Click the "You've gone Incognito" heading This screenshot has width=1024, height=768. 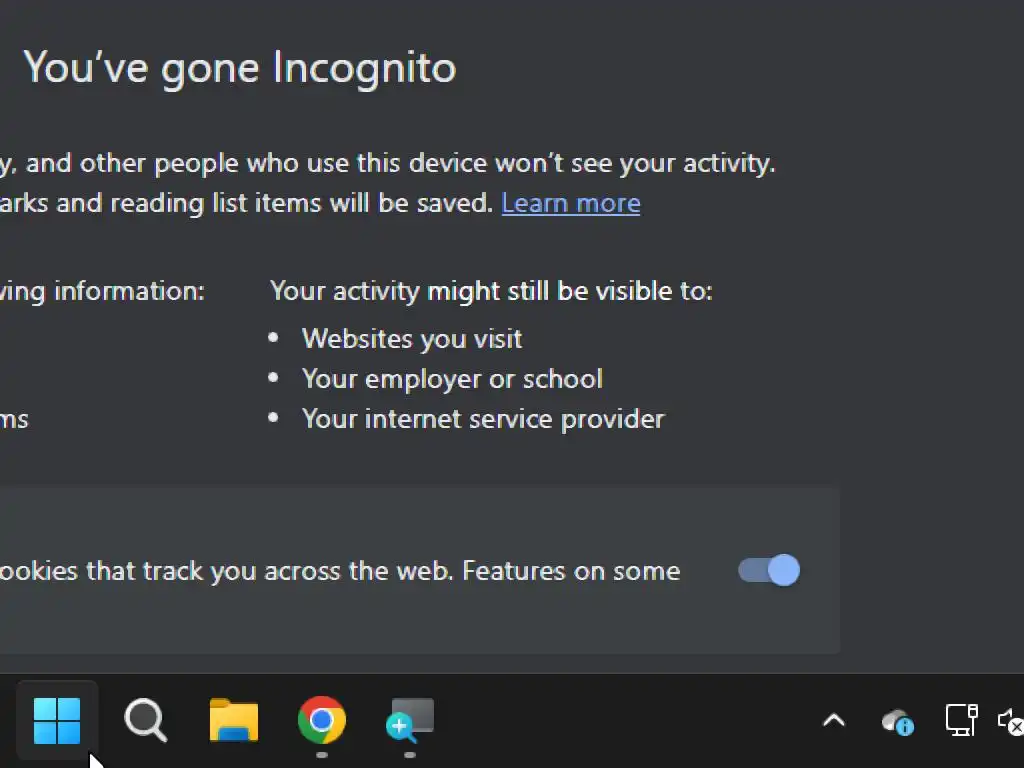[240, 68]
